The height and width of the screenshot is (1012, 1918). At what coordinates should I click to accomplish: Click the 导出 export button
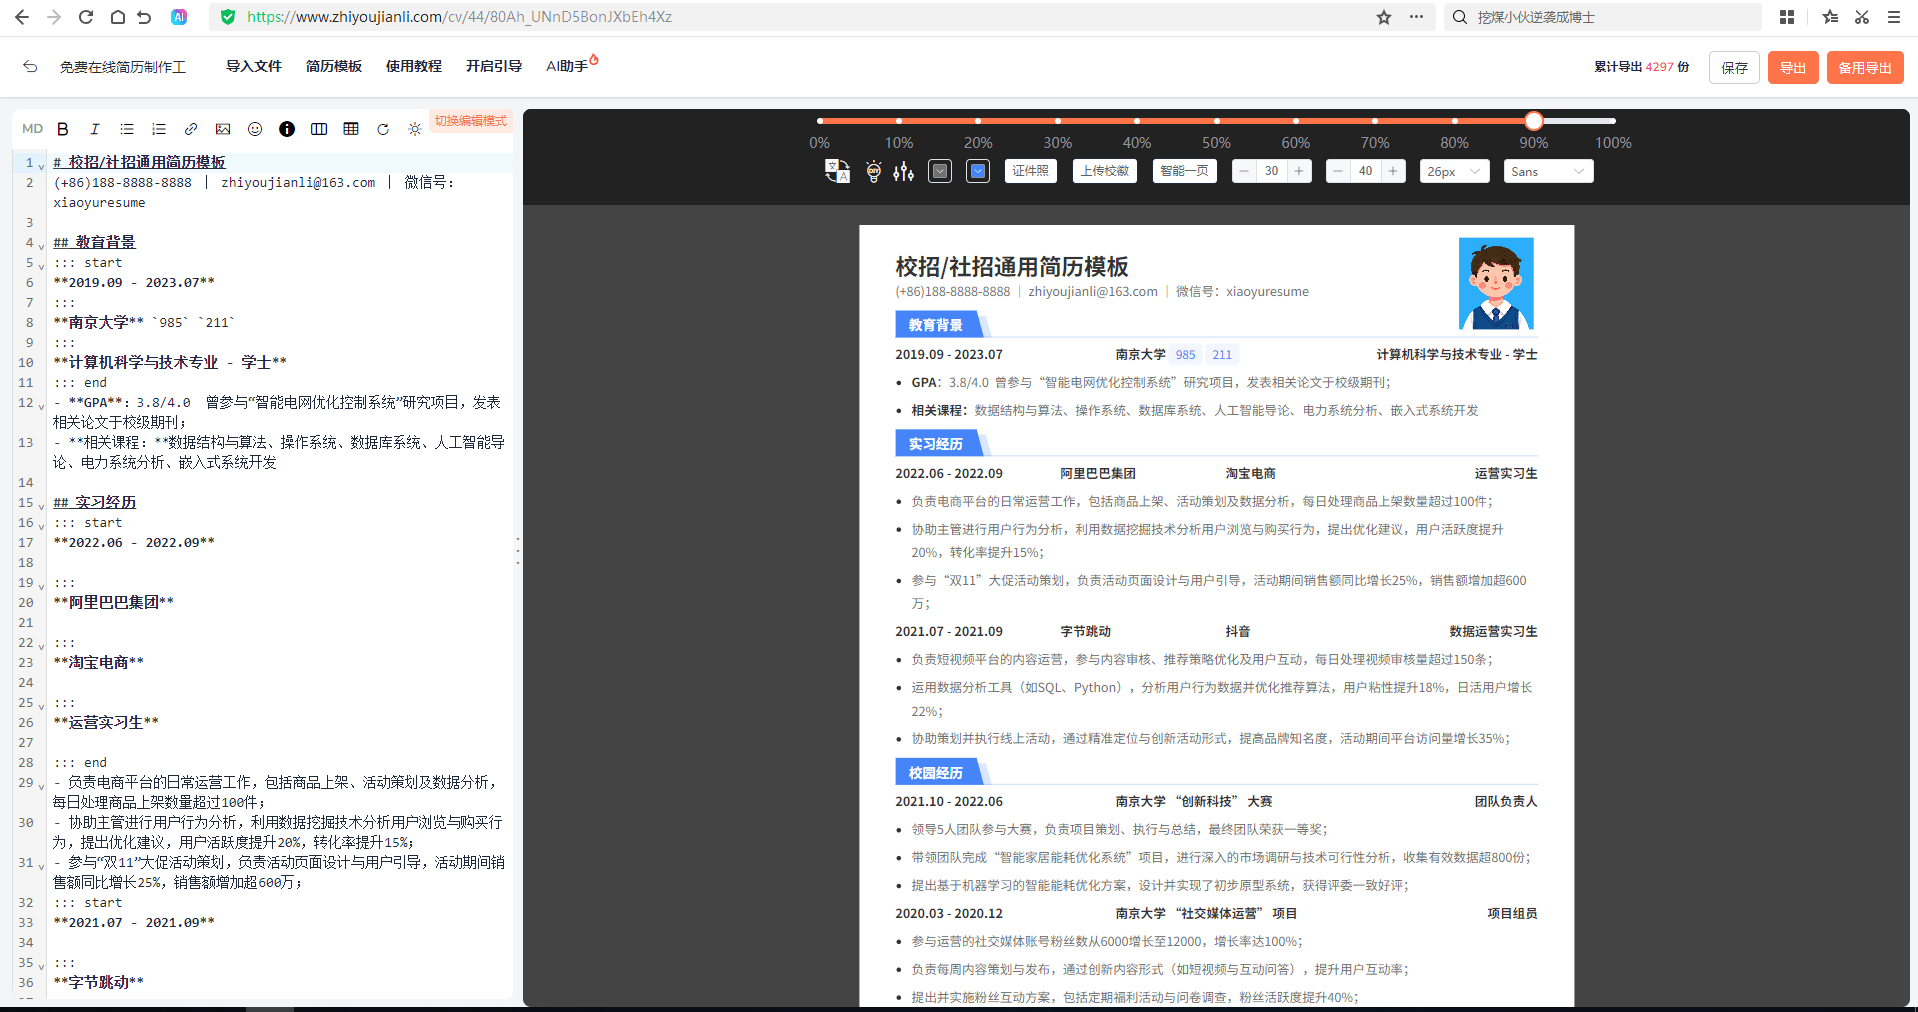tap(1792, 67)
